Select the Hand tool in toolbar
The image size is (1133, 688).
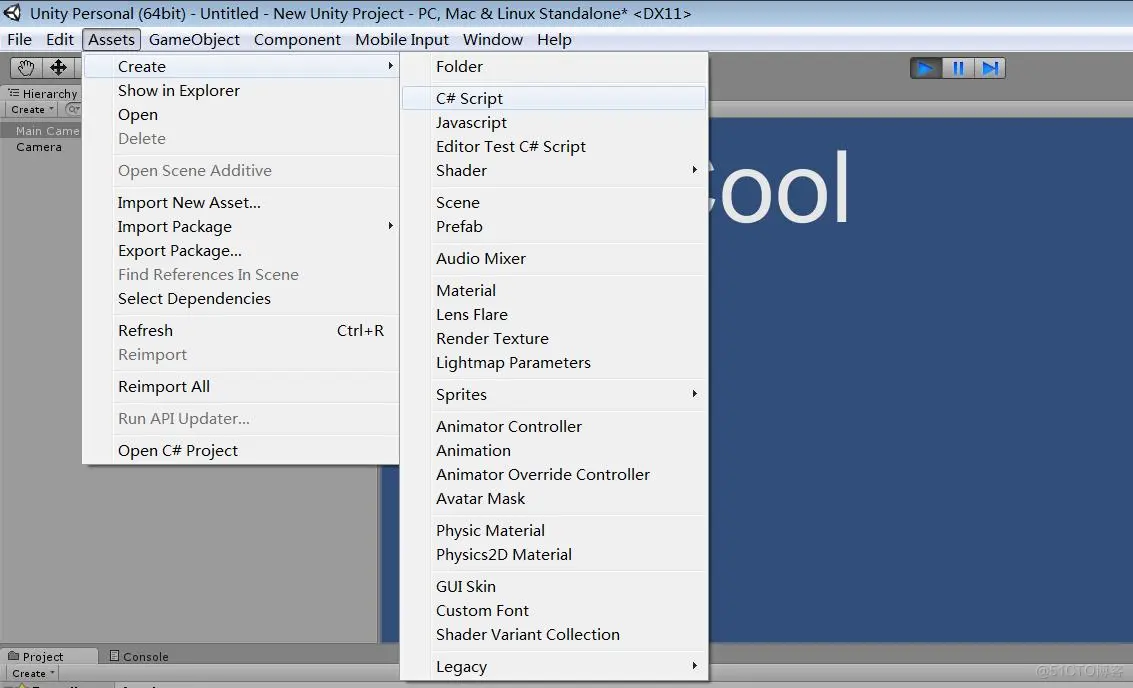pyautogui.click(x=26, y=68)
